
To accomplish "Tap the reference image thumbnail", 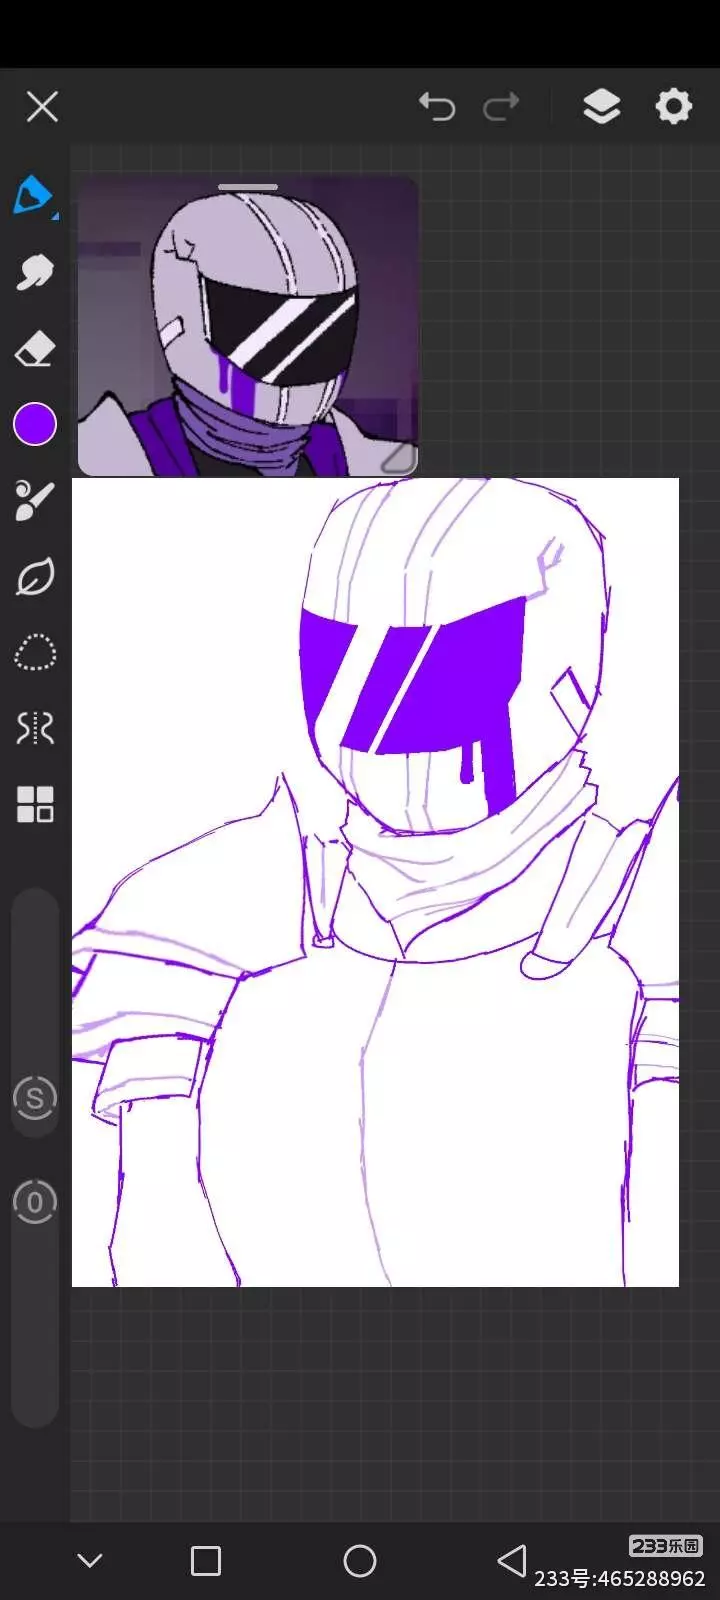I will pyautogui.click(x=247, y=327).
